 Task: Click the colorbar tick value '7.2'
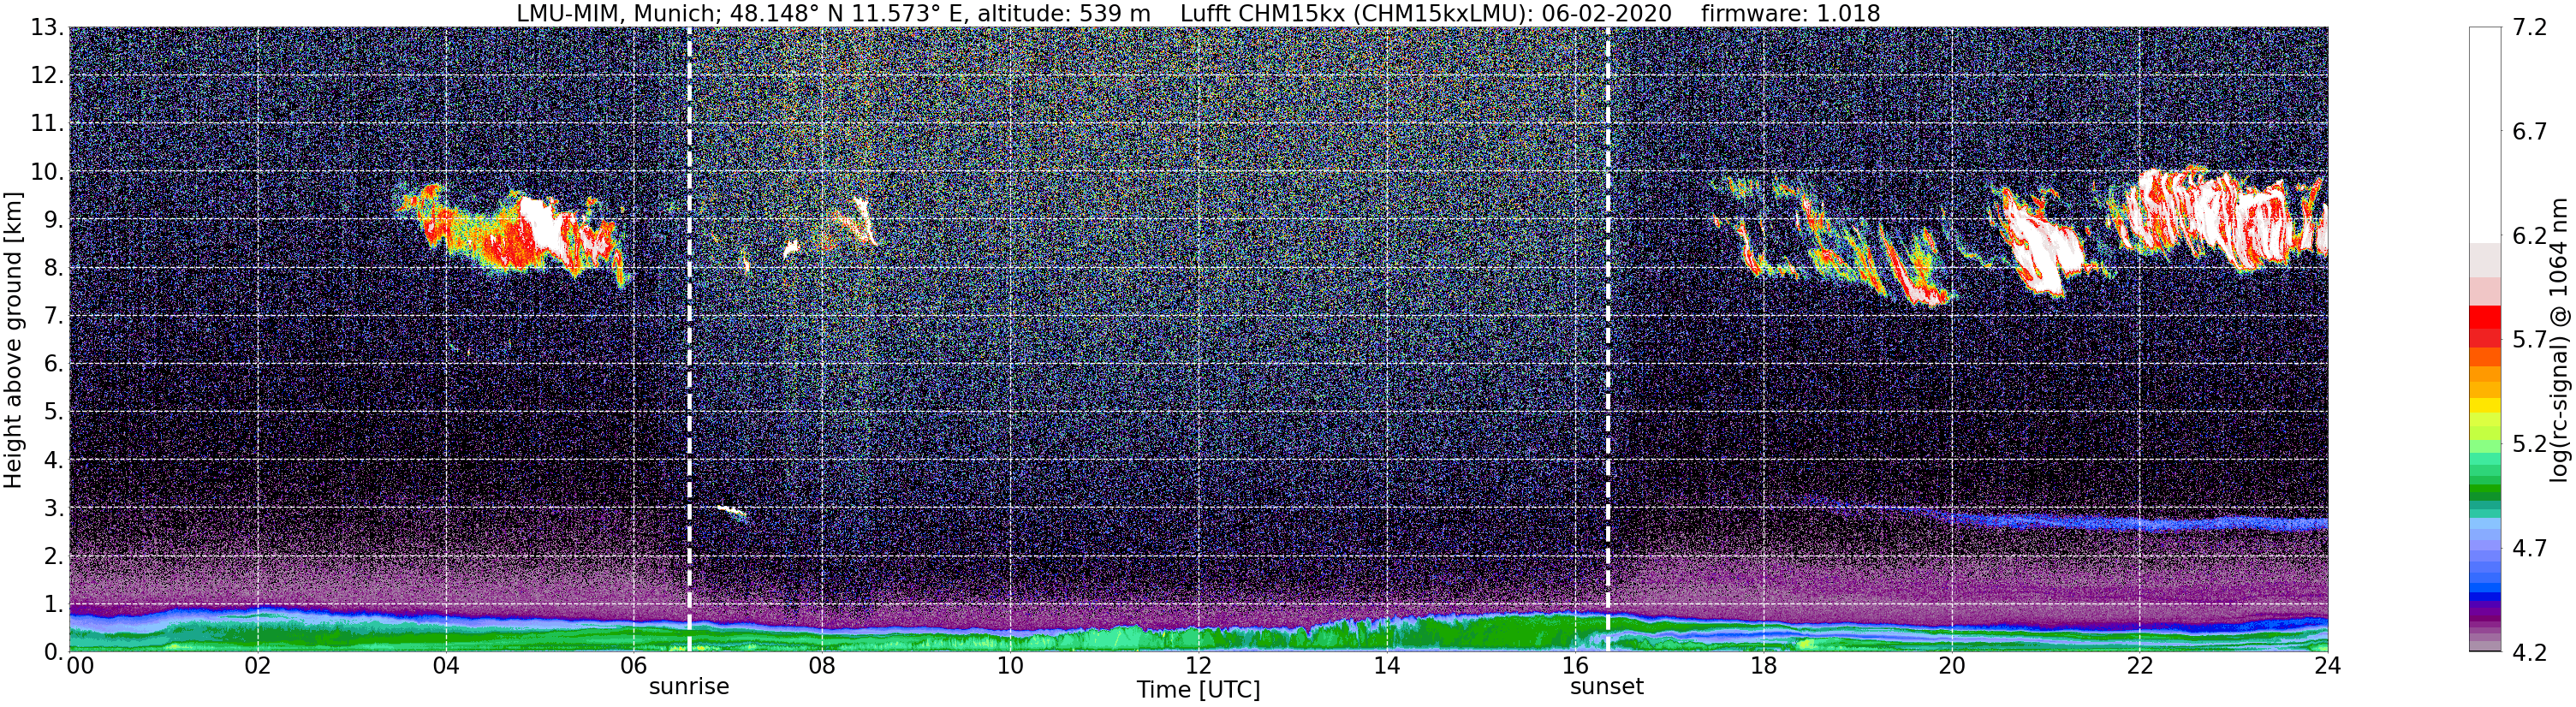point(2529,28)
